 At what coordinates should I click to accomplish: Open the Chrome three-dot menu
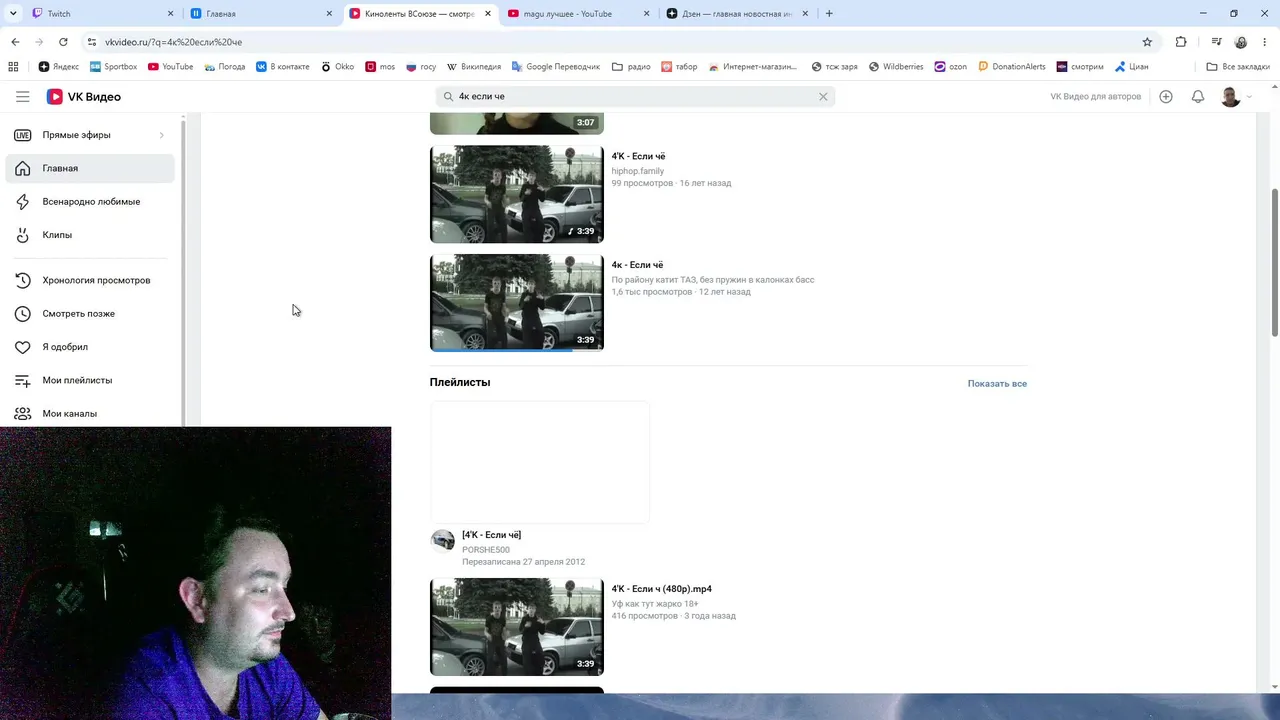1265,42
